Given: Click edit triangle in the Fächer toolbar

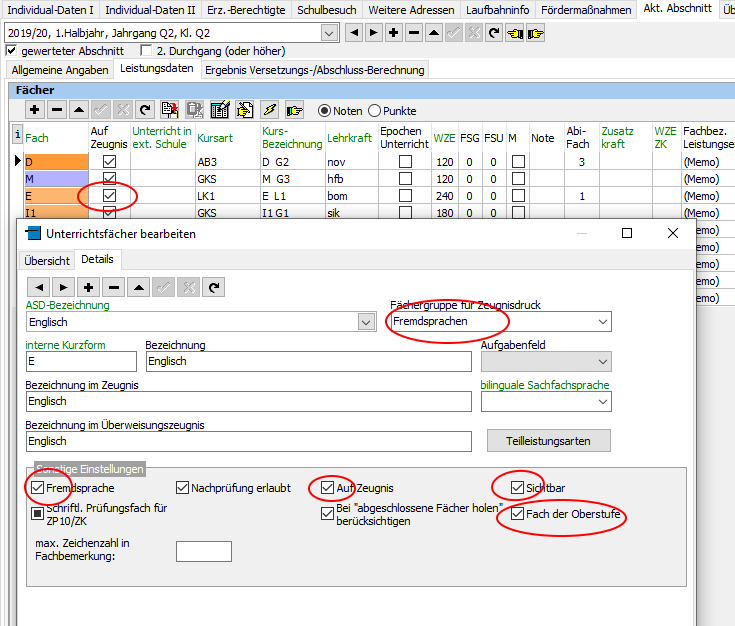Looking at the screenshot, I should point(79,110).
